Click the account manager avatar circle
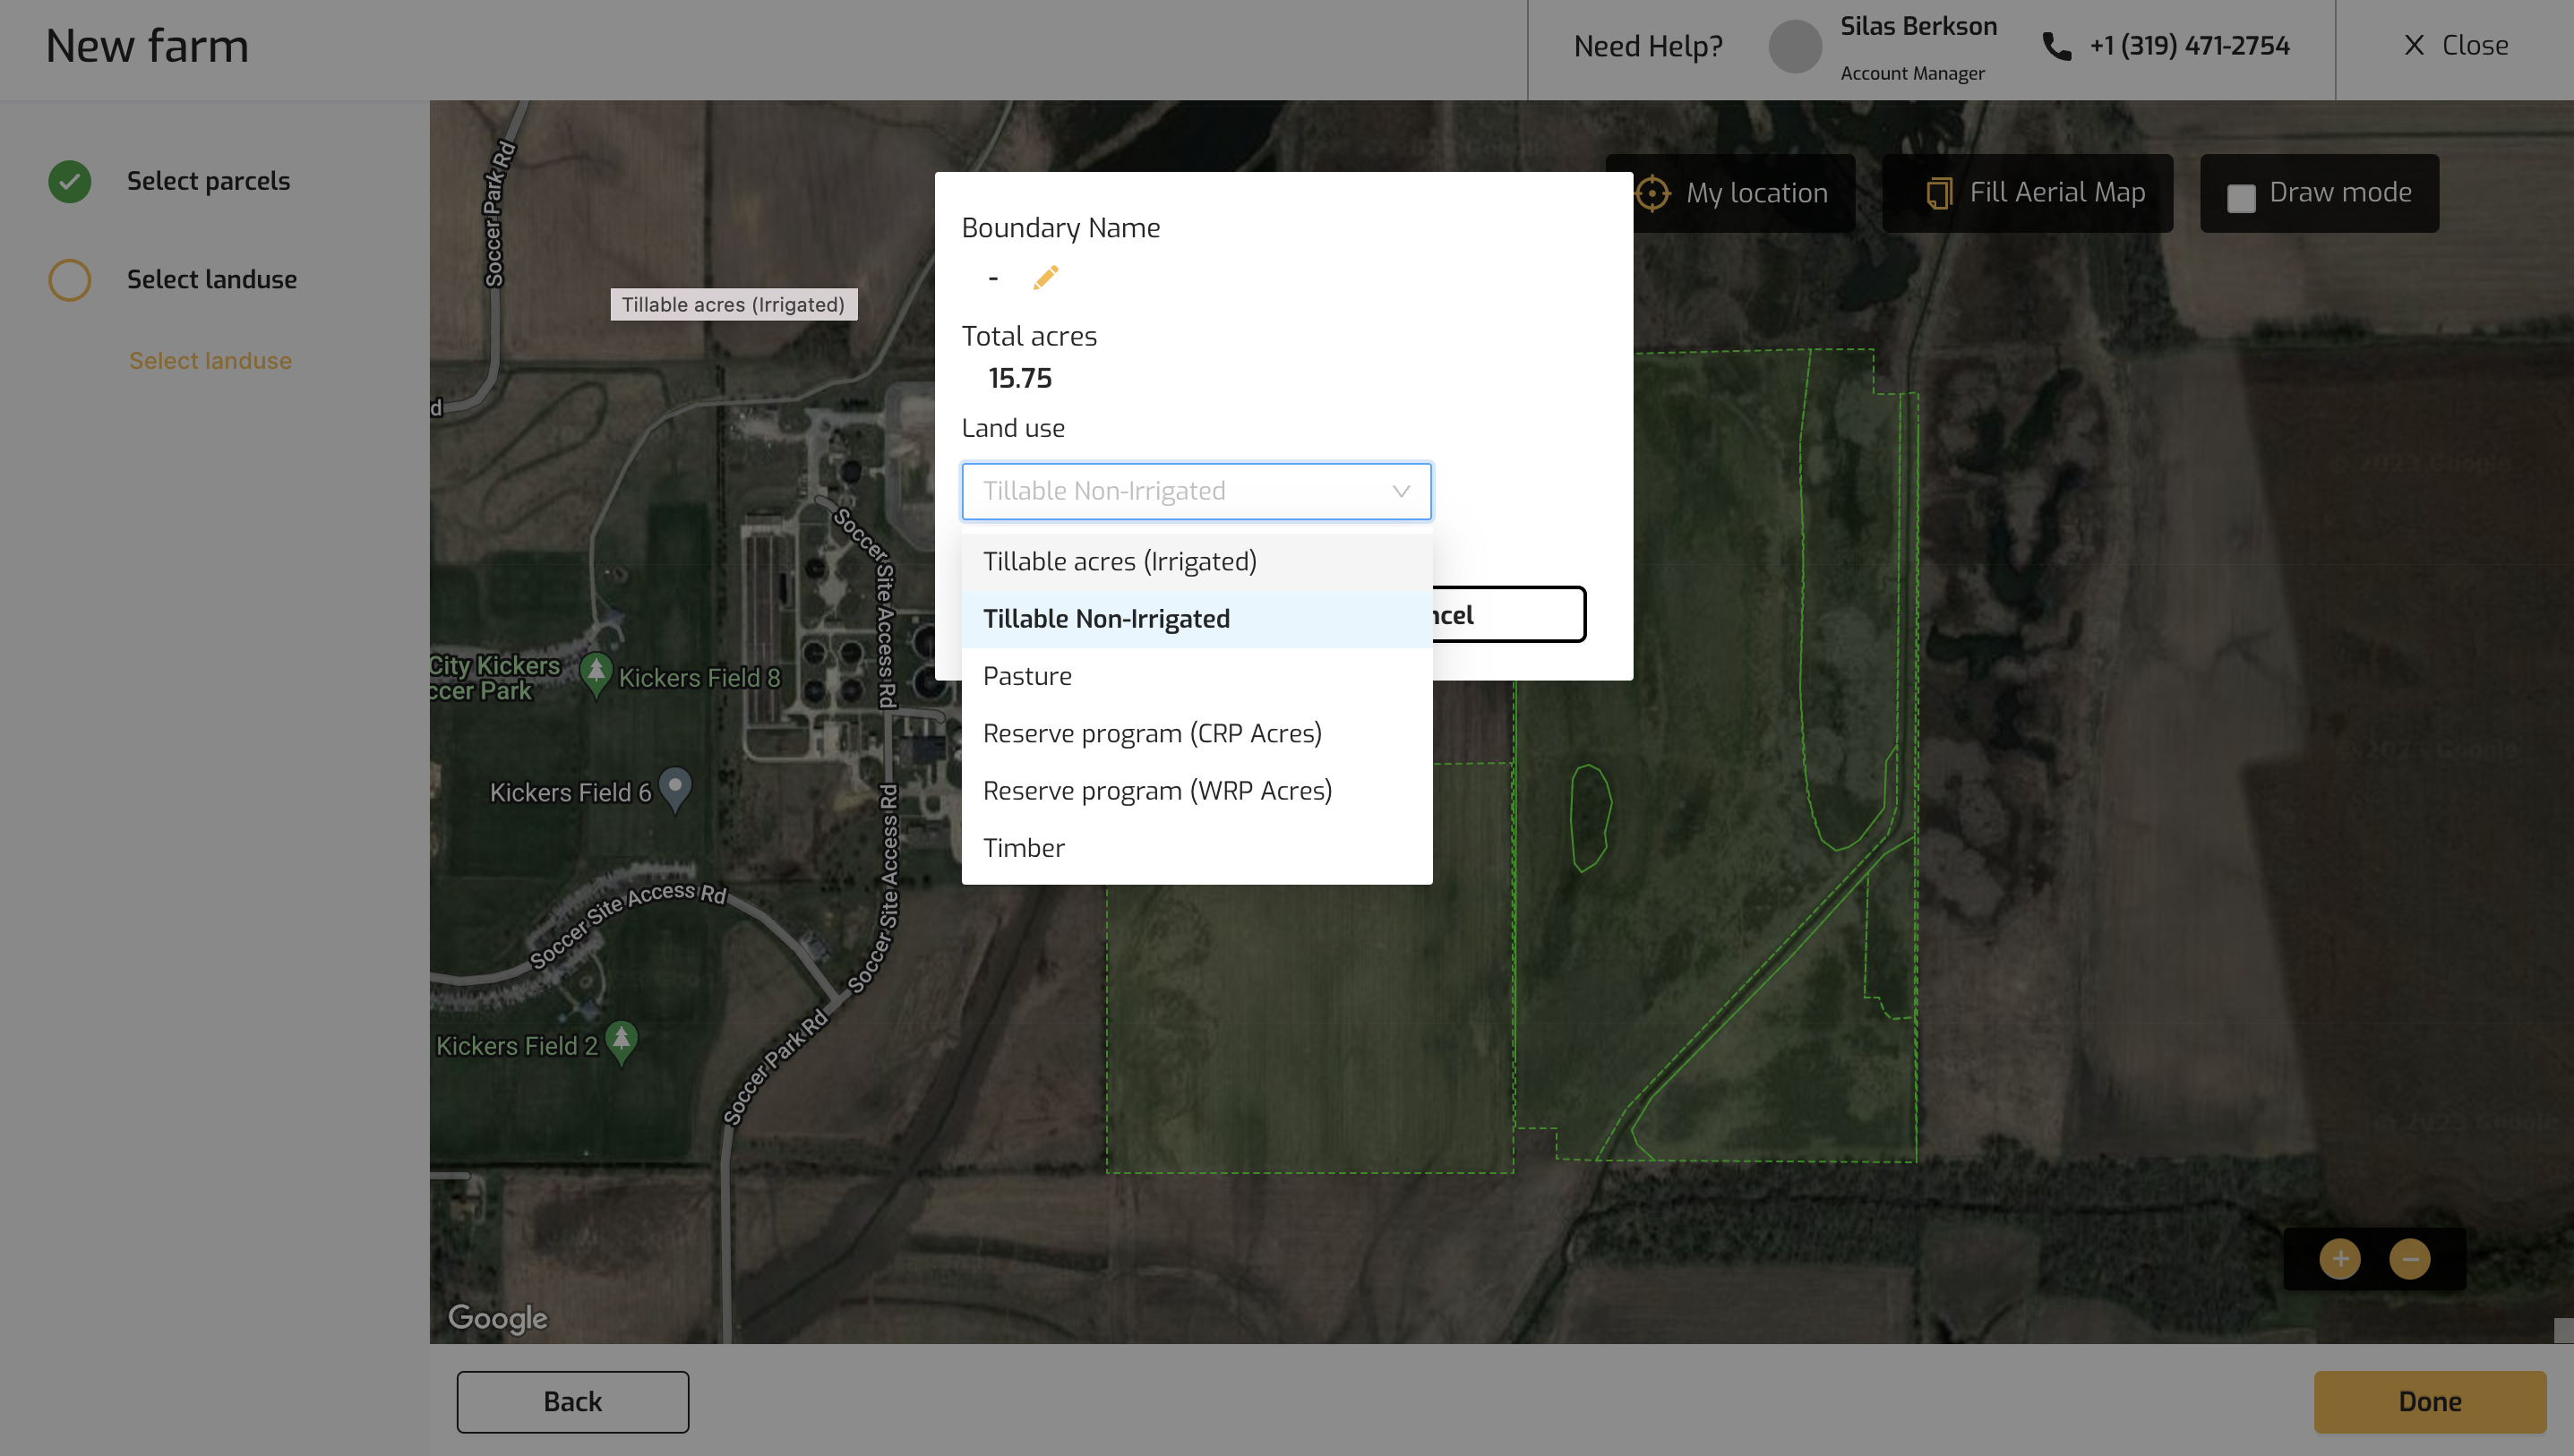The width and height of the screenshot is (2574, 1456). point(1794,46)
